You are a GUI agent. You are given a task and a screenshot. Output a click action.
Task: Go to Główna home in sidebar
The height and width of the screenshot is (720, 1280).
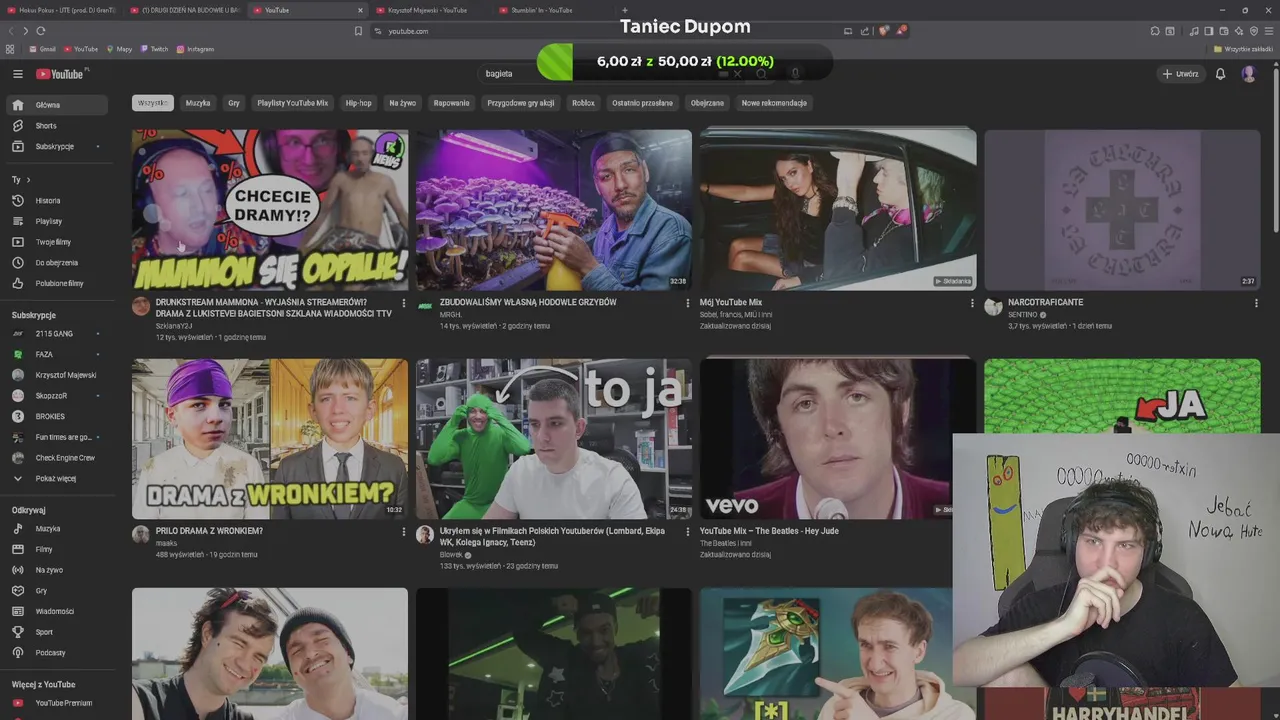pos(56,105)
